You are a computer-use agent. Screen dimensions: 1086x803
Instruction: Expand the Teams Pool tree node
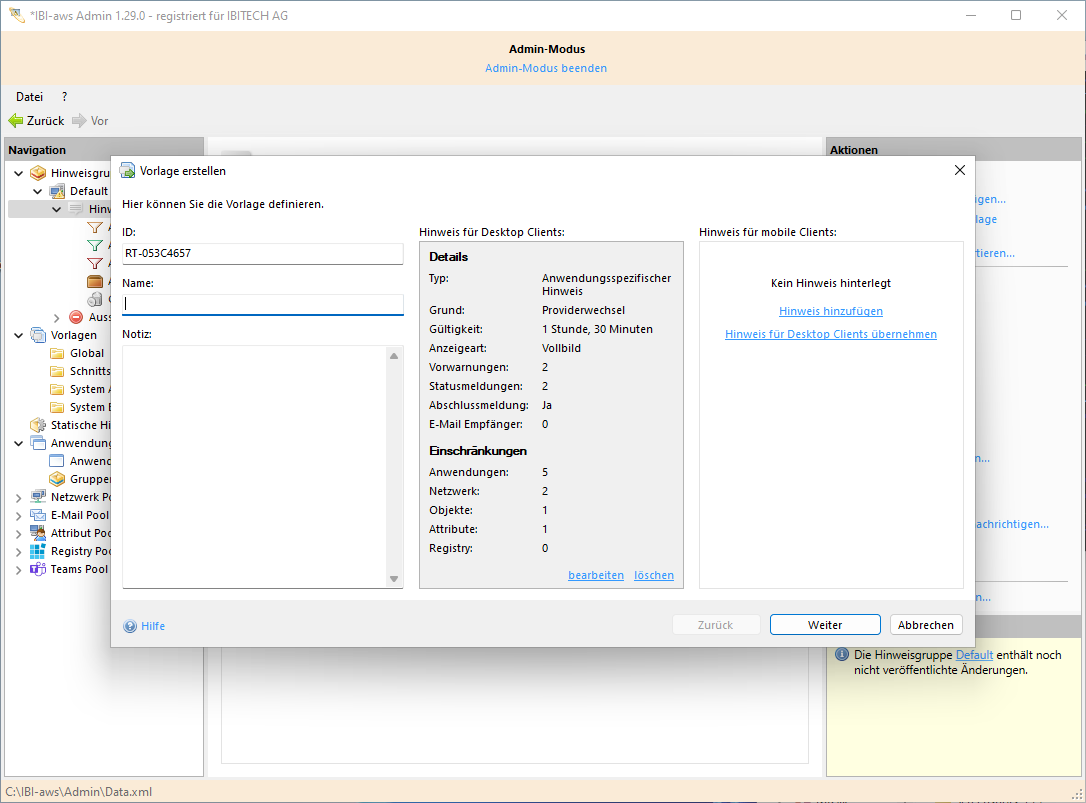click(x=19, y=569)
